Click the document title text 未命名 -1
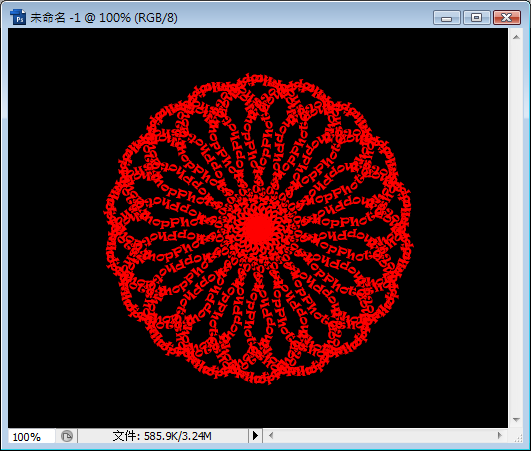The image size is (531, 451). [56, 18]
